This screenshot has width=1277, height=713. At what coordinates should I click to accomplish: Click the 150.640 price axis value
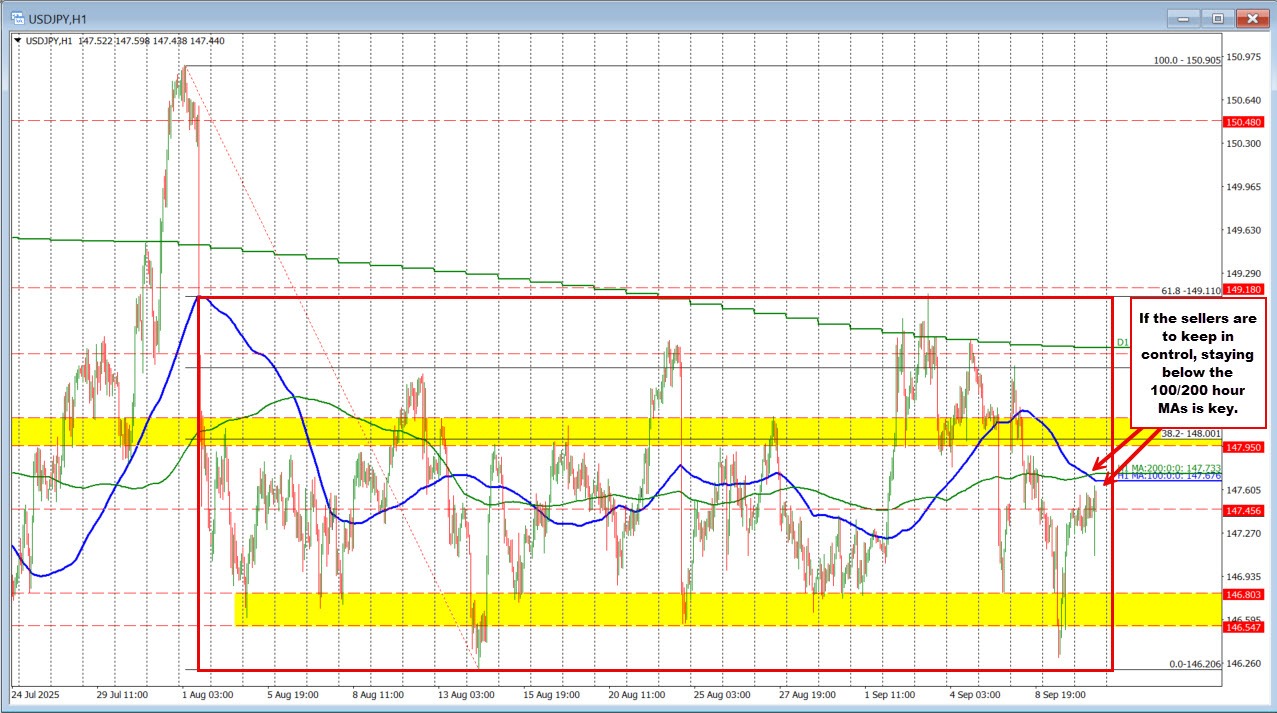point(1243,100)
